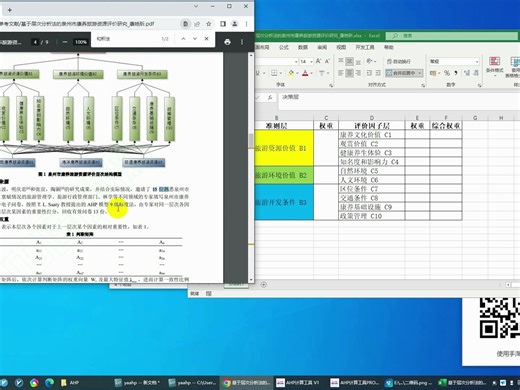Increase decimal places
The image size is (520, 390).
[x=467, y=73]
